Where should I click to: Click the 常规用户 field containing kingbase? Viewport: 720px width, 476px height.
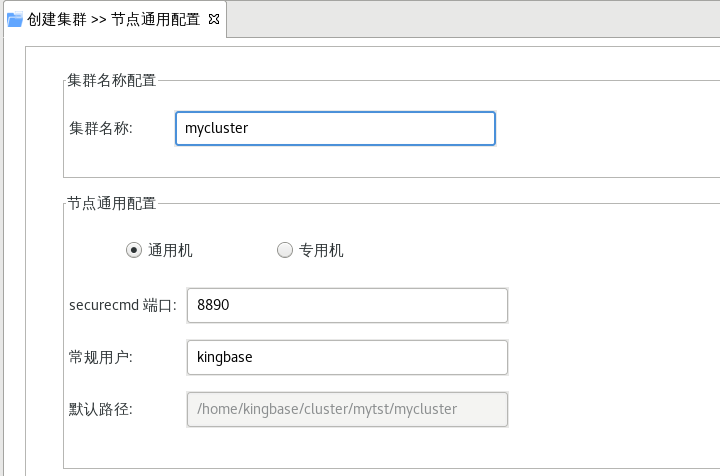pos(346,357)
